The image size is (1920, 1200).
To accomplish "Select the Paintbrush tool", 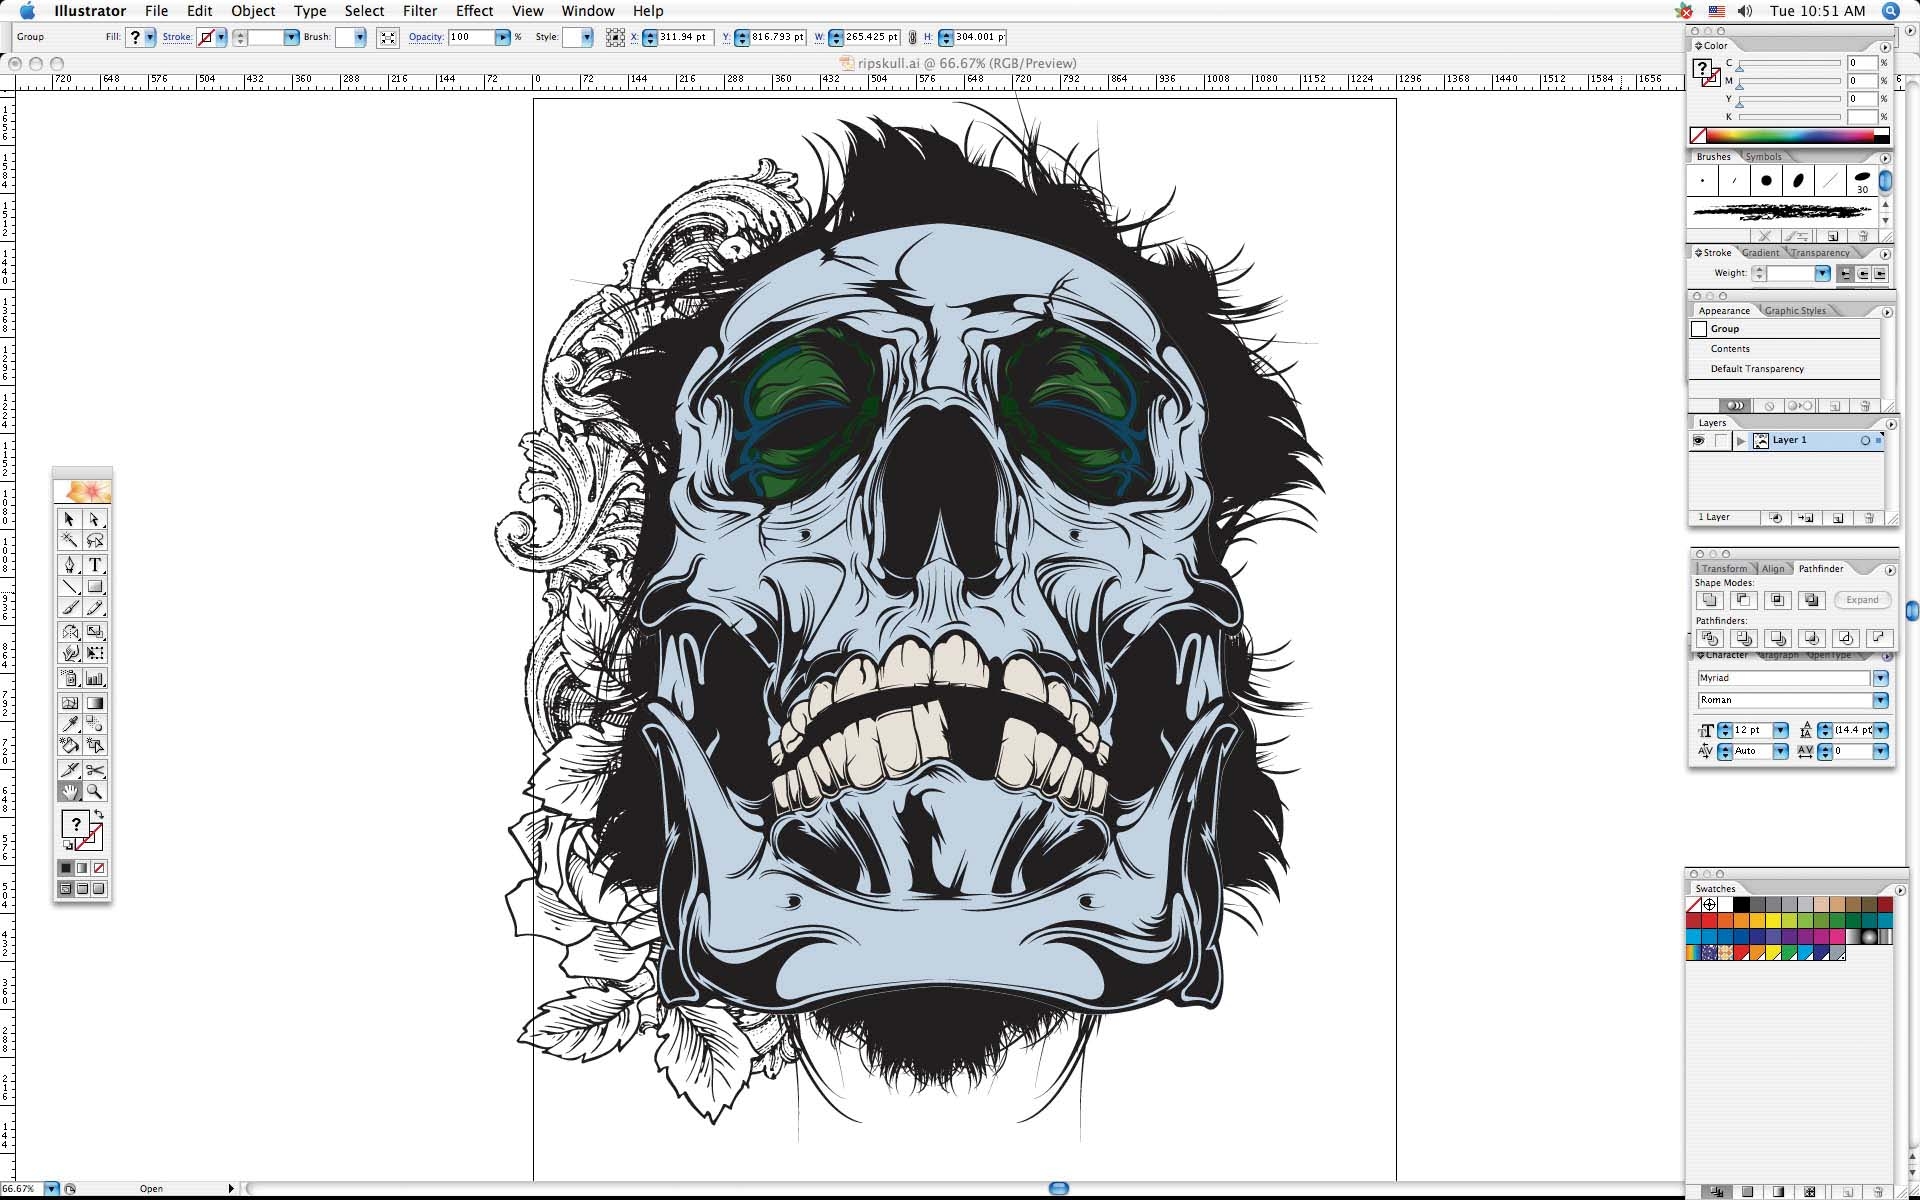I will point(69,608).
